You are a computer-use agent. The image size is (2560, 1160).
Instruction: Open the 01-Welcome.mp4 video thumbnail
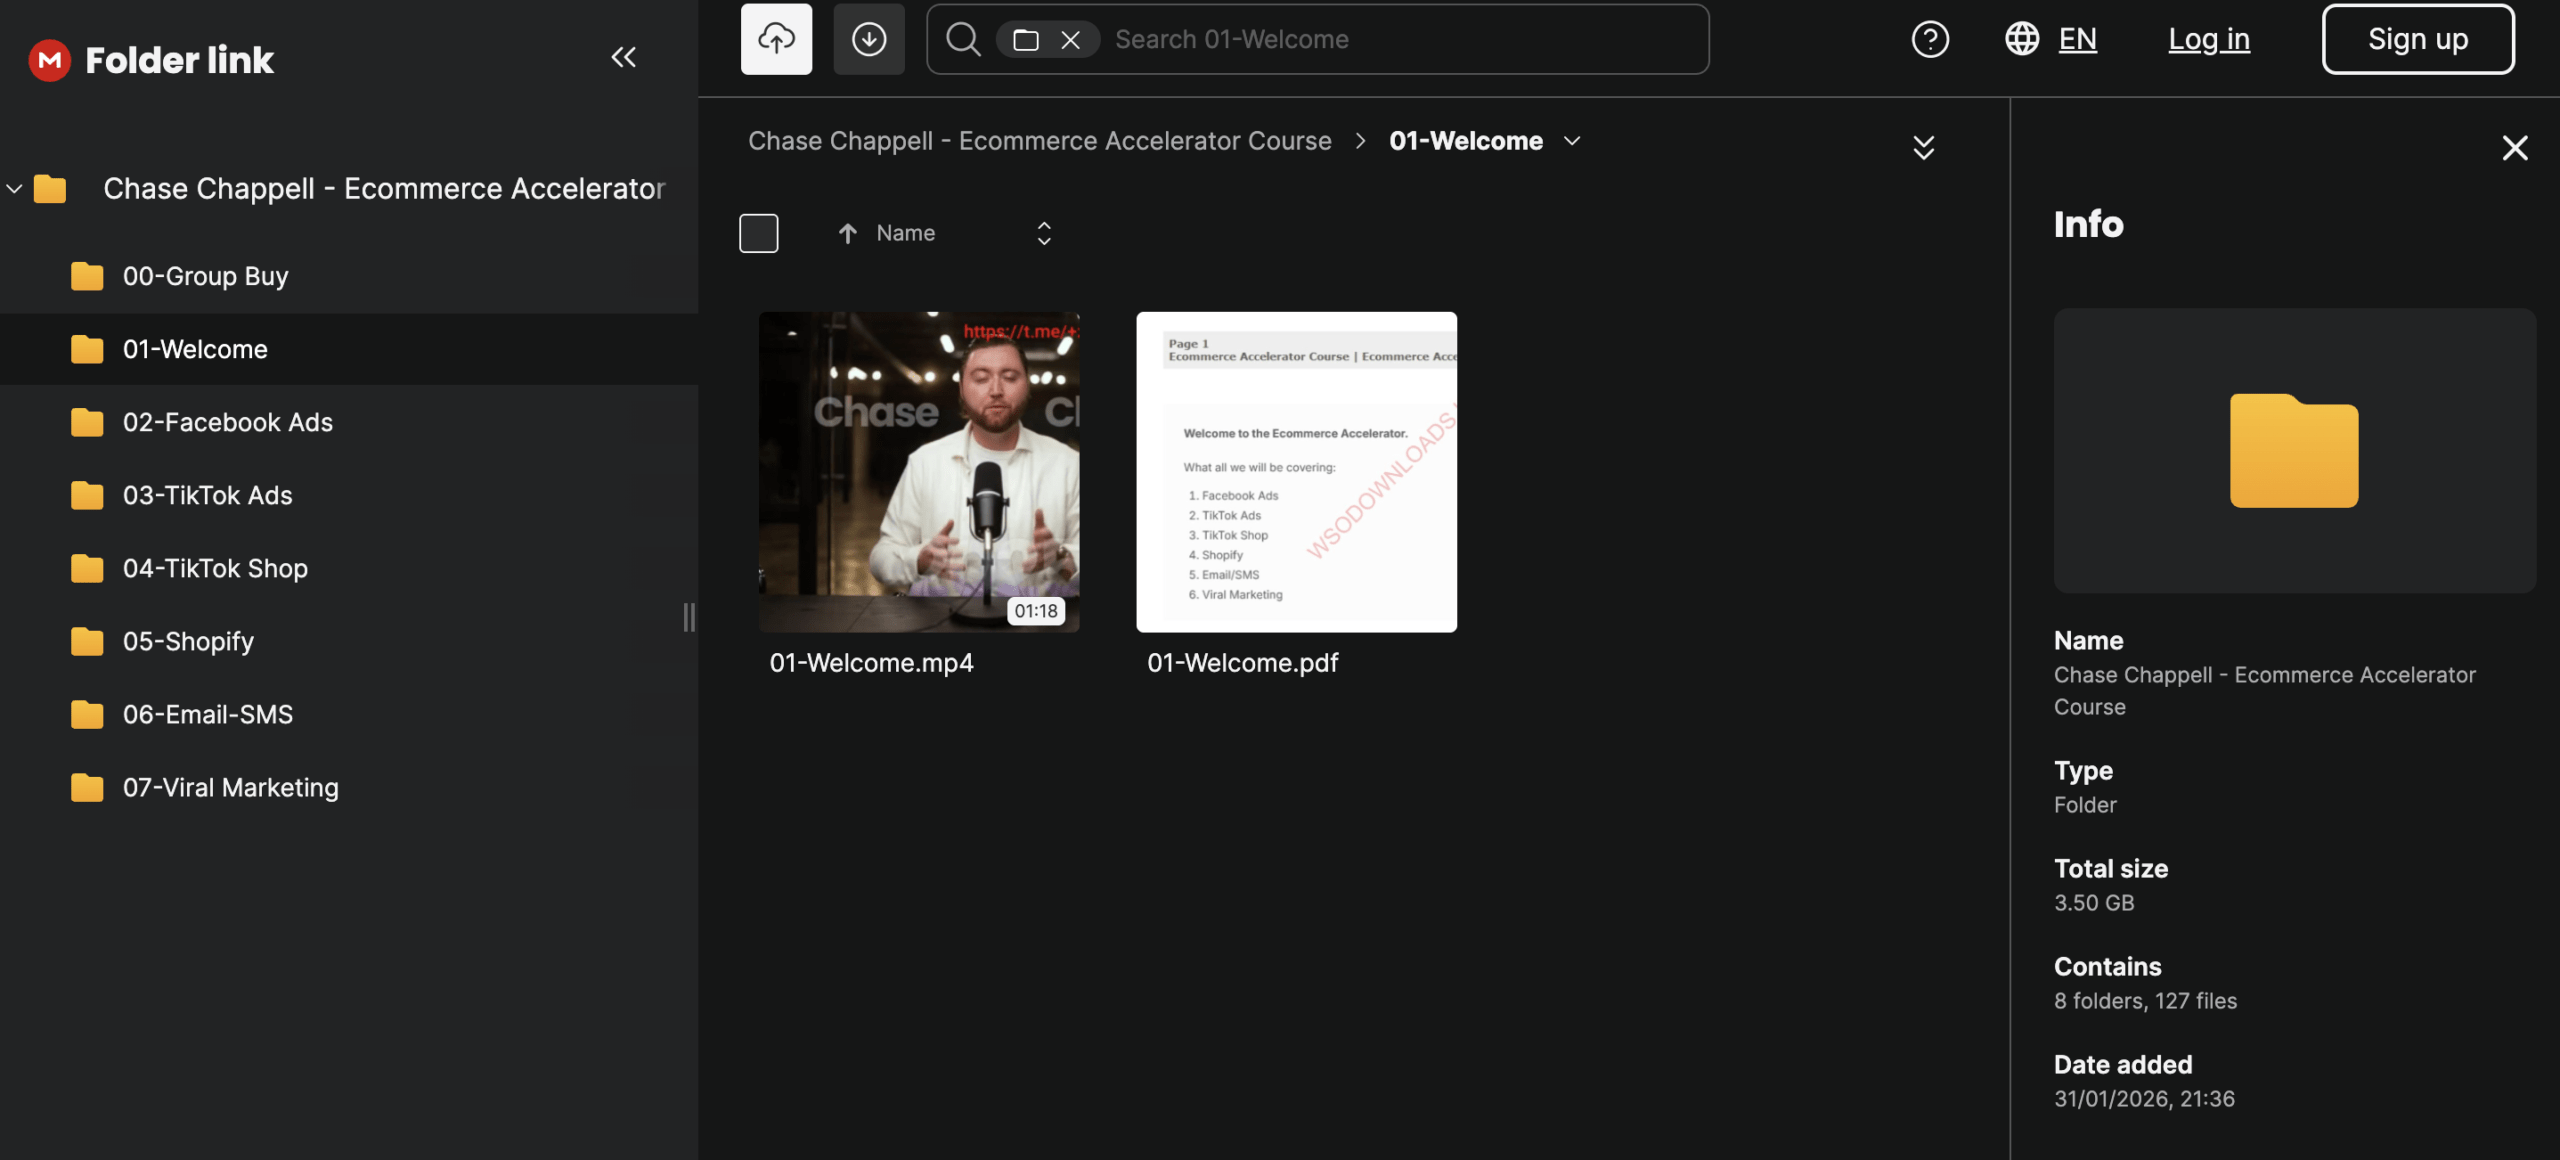918,471
